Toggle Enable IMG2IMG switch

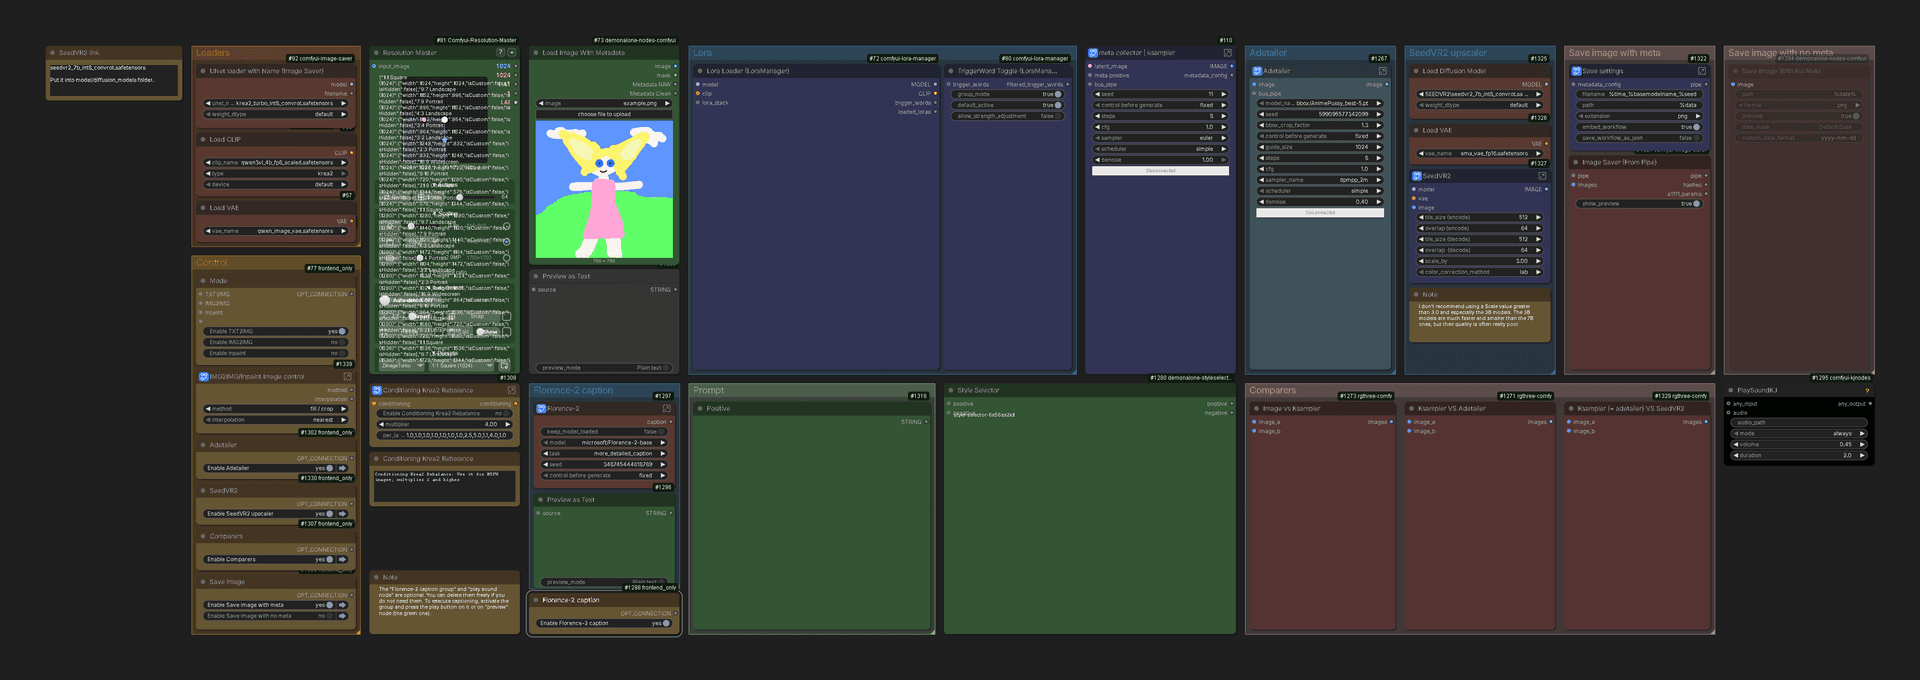pos(342,342)
